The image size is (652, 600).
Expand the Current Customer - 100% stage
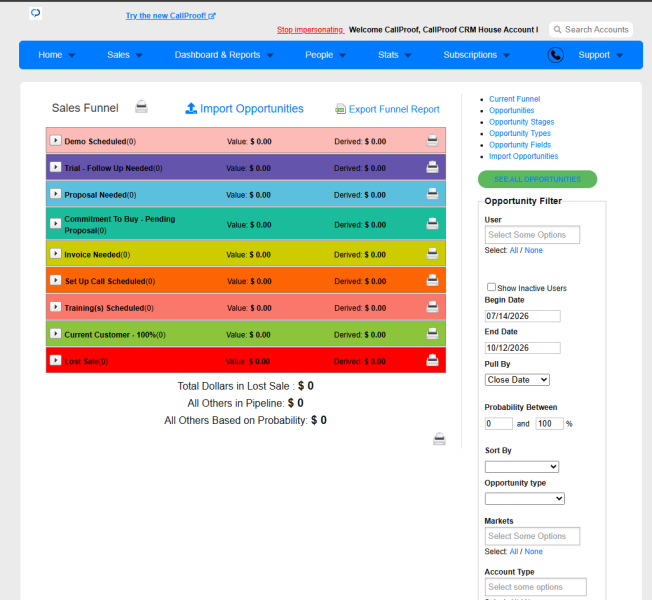55,333
